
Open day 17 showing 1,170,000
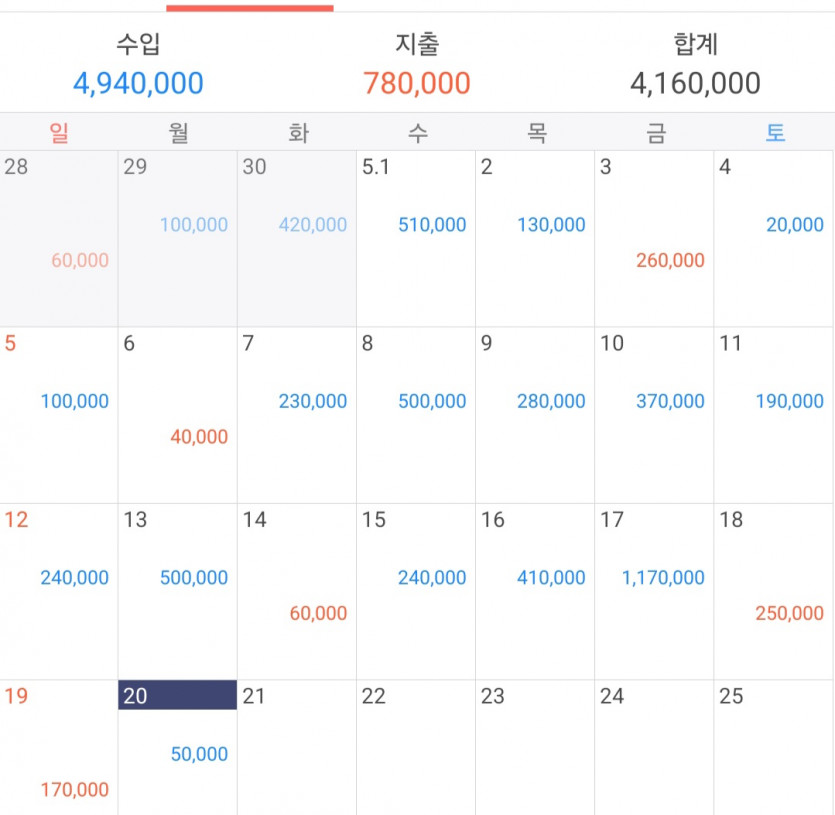(x=654, y=591)
